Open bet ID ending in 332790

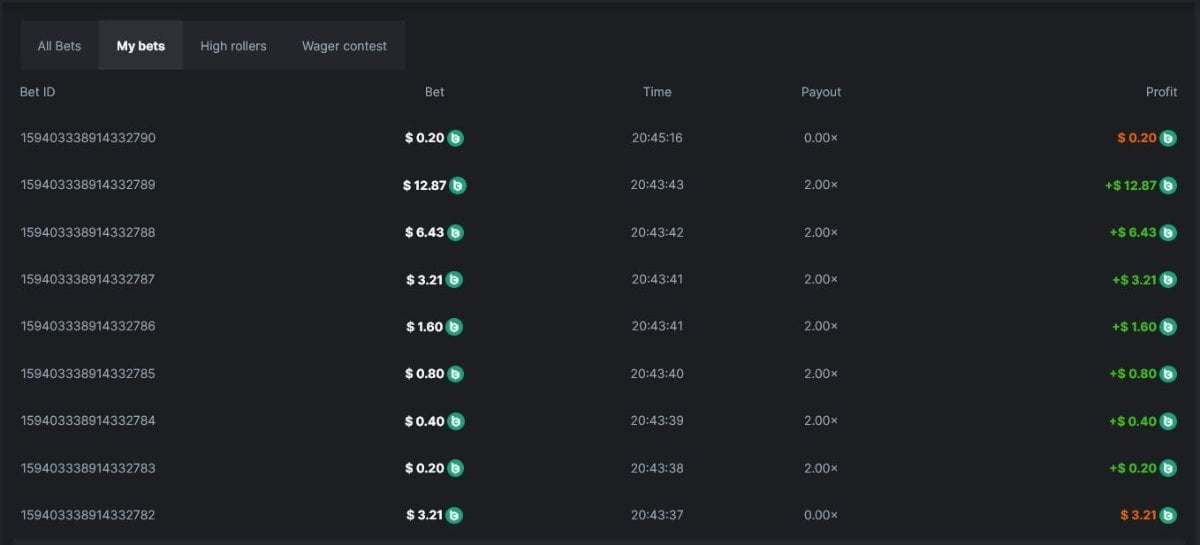coord(88,138)
